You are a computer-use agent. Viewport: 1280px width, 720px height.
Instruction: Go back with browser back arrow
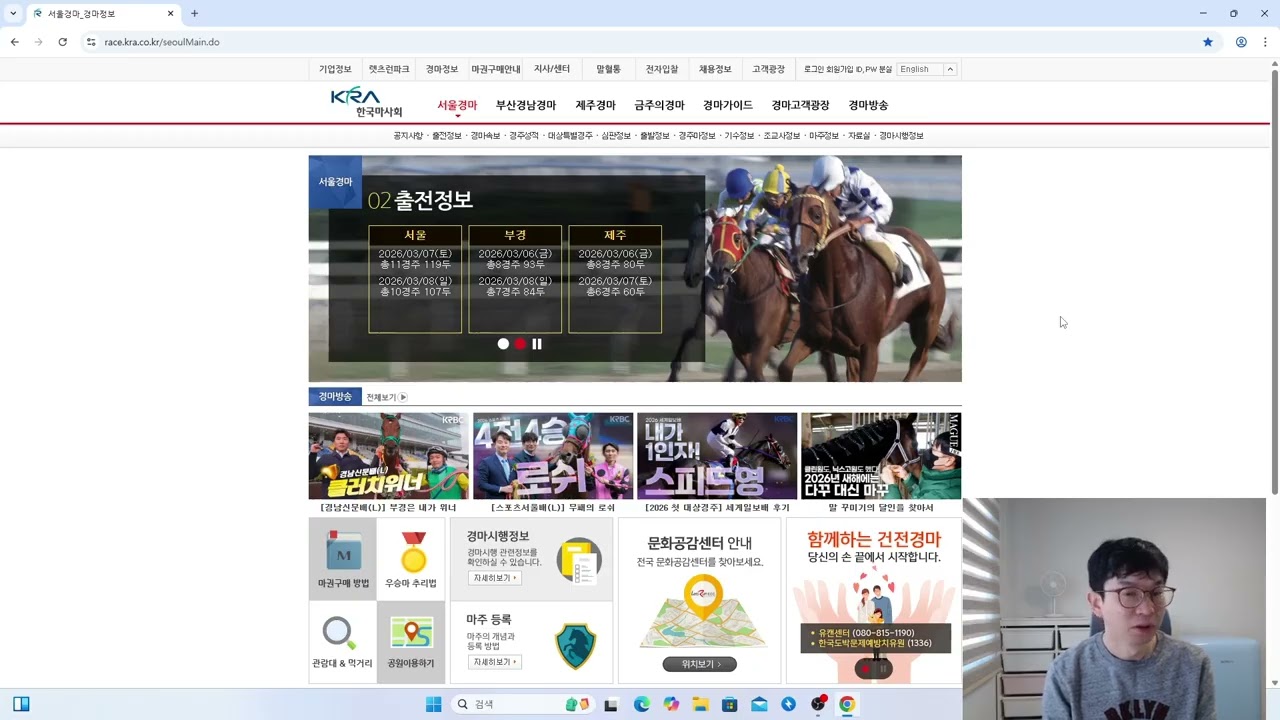[14, 42]
